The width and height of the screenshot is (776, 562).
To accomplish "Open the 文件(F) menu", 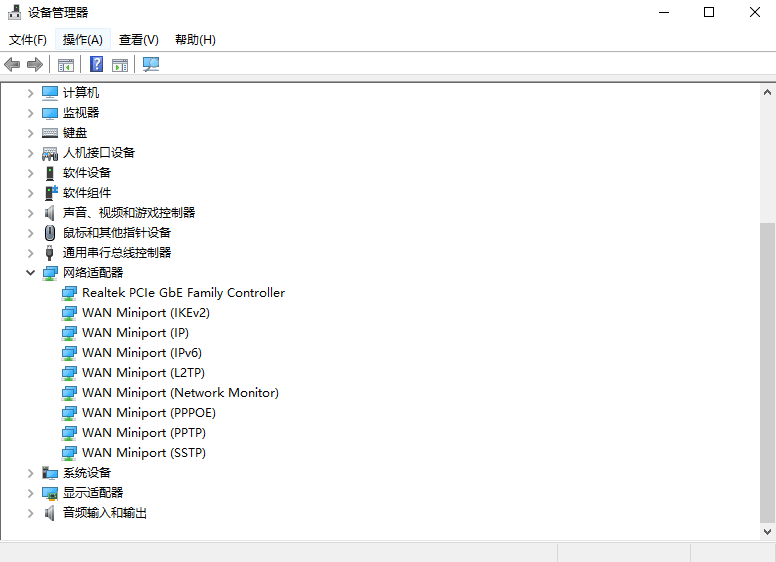I will (x=28, y=40).
